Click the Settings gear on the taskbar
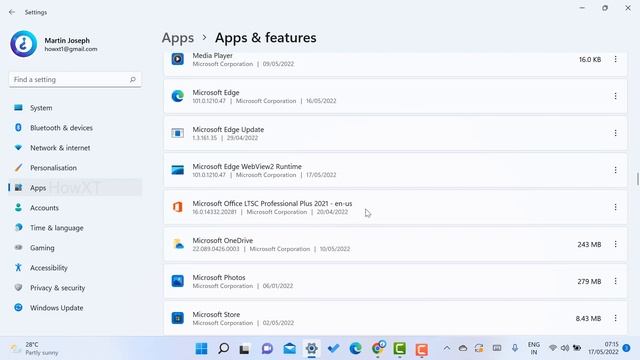Screen dimensions: 640x360 click(x=311, y=349)
